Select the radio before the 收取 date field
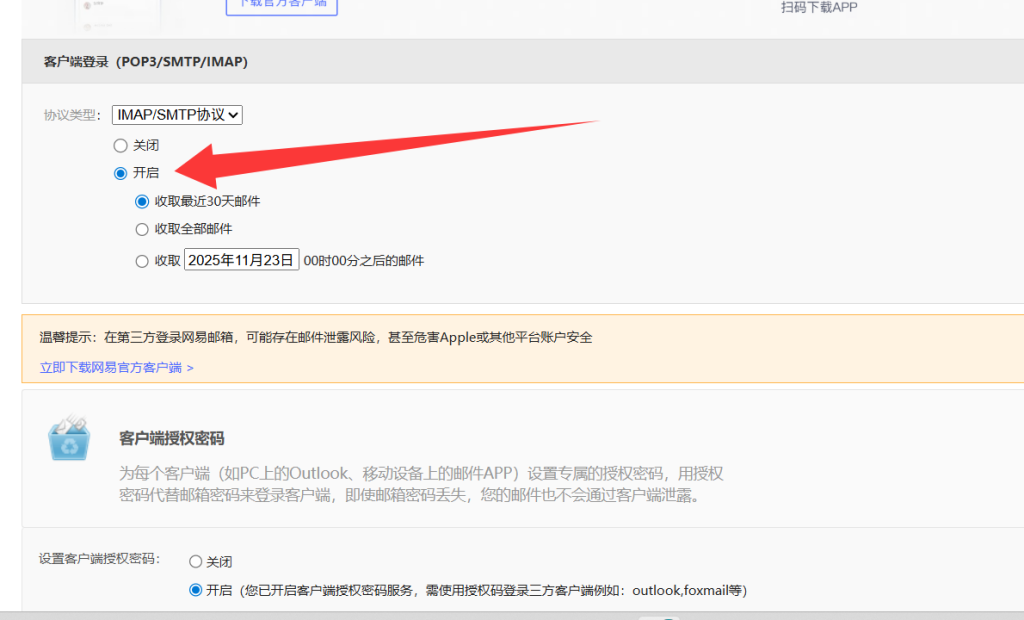 [142, 261]
